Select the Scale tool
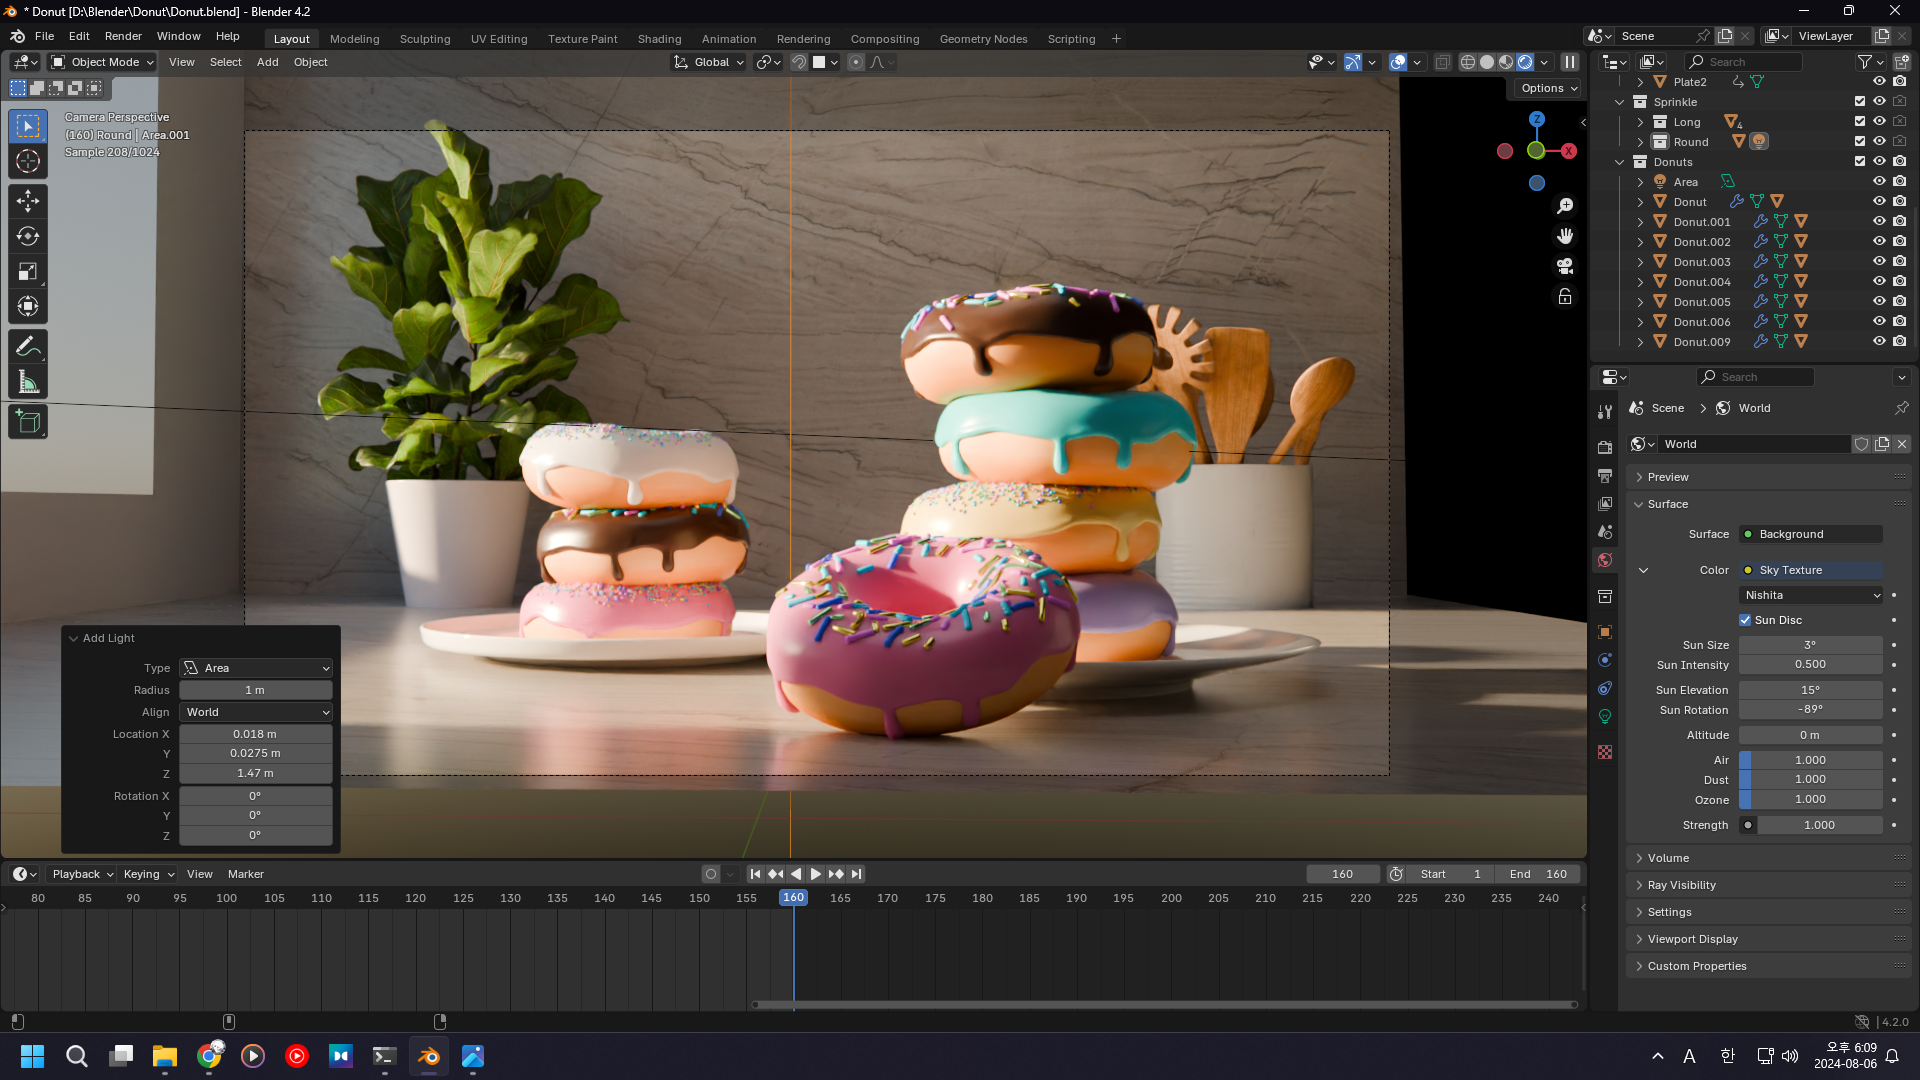The width and height of the screenshot is (1920, 1080). pyautogui.click(x=28, y=272)
